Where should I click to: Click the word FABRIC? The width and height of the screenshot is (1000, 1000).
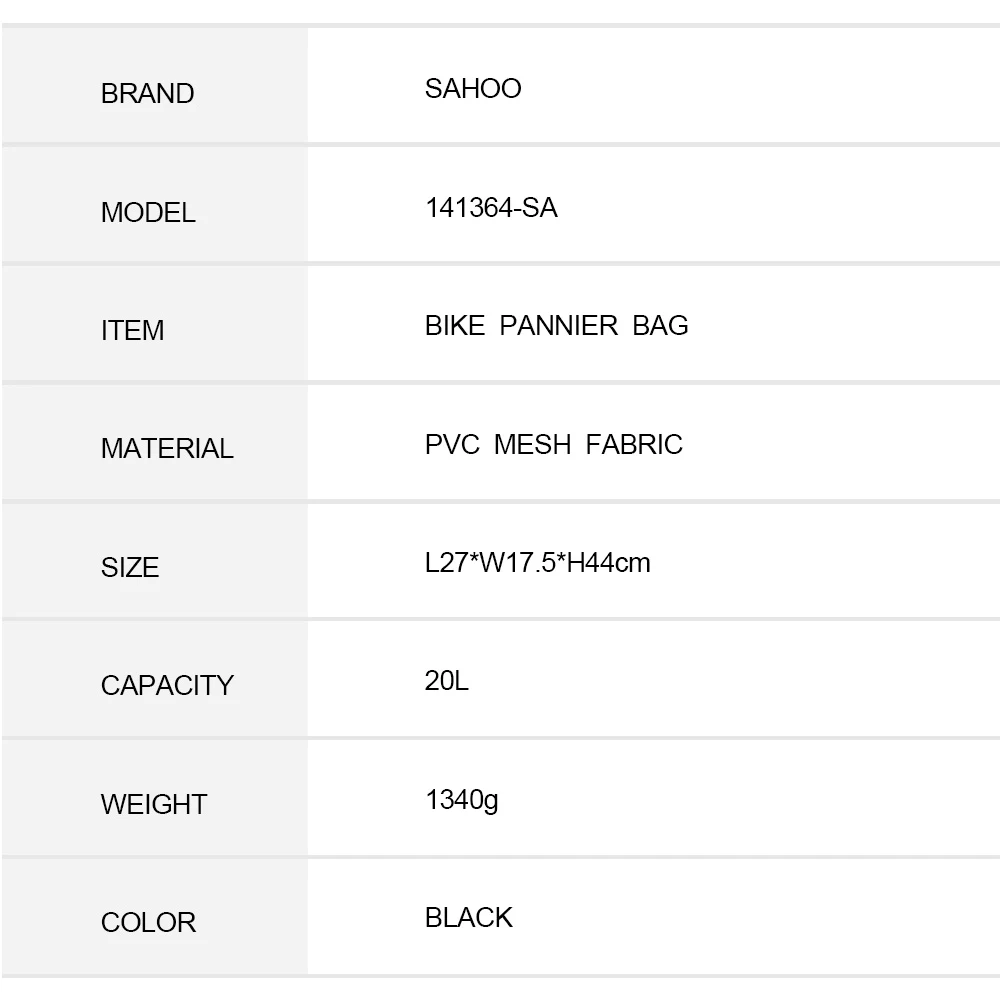coord(634,444)
